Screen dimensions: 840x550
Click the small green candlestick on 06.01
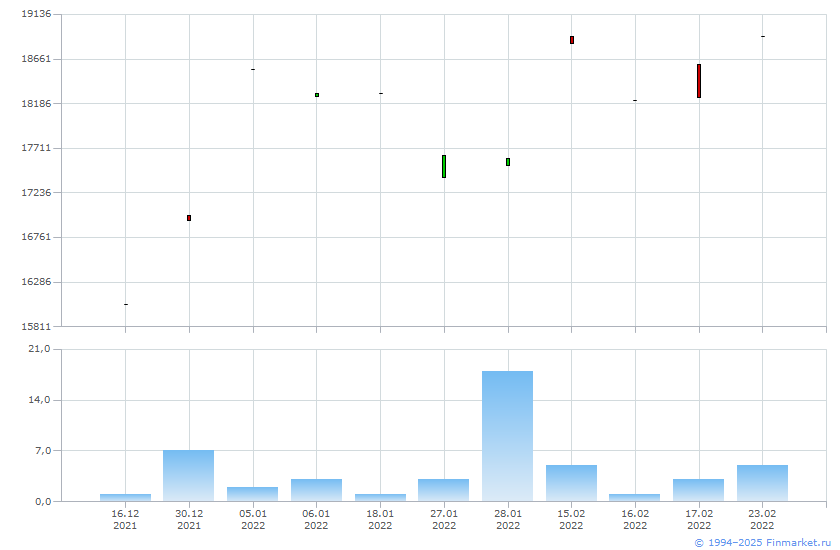tap(317, 95)
